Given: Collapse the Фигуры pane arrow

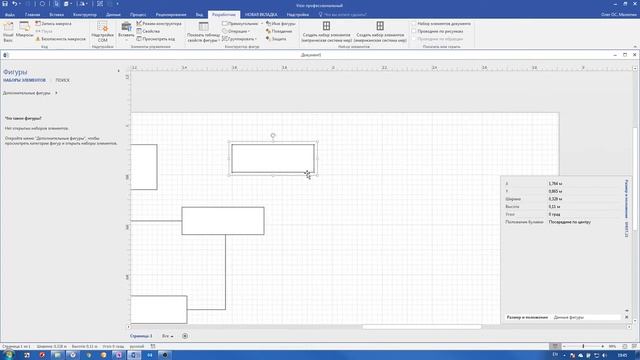Looking at the screenshot, I should 119,71.
